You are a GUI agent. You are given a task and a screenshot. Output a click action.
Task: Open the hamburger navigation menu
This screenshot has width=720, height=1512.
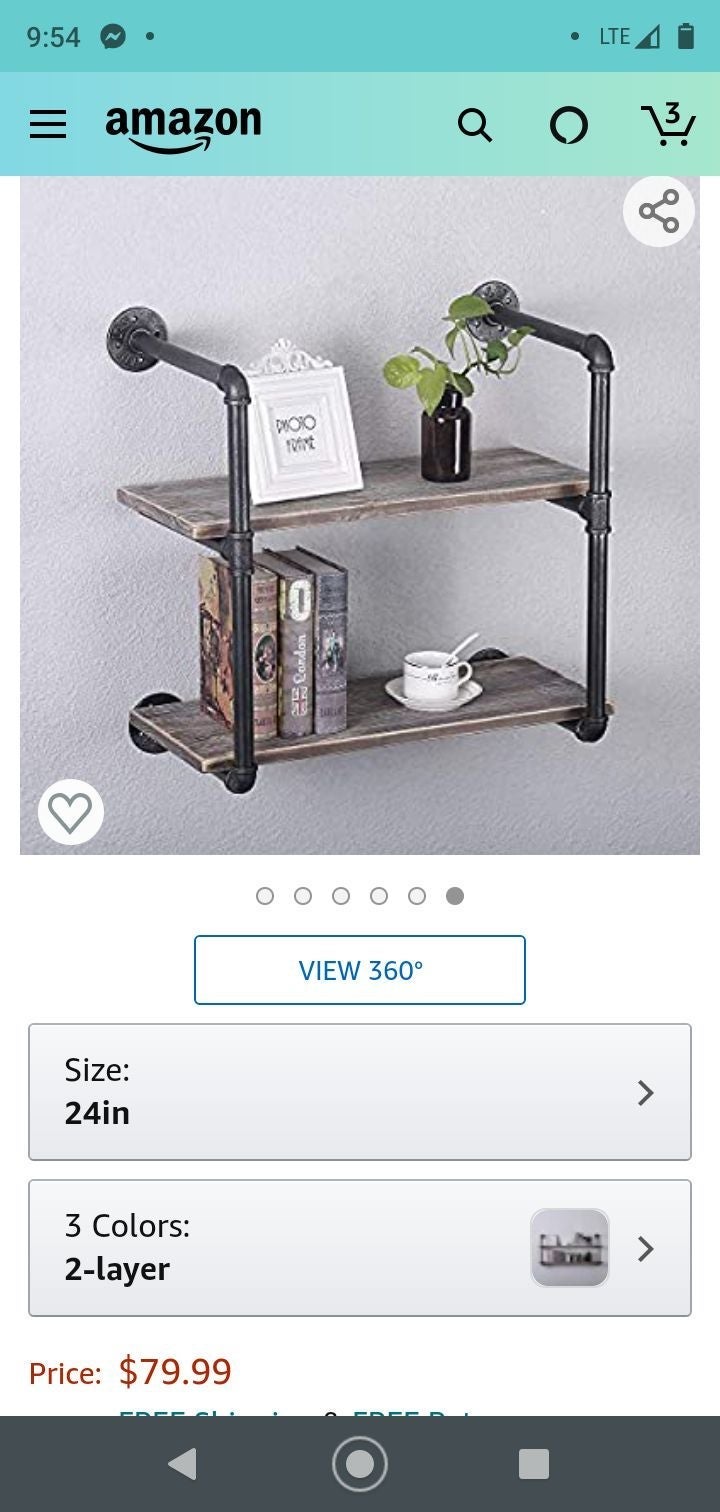click(x=48, y=124)
